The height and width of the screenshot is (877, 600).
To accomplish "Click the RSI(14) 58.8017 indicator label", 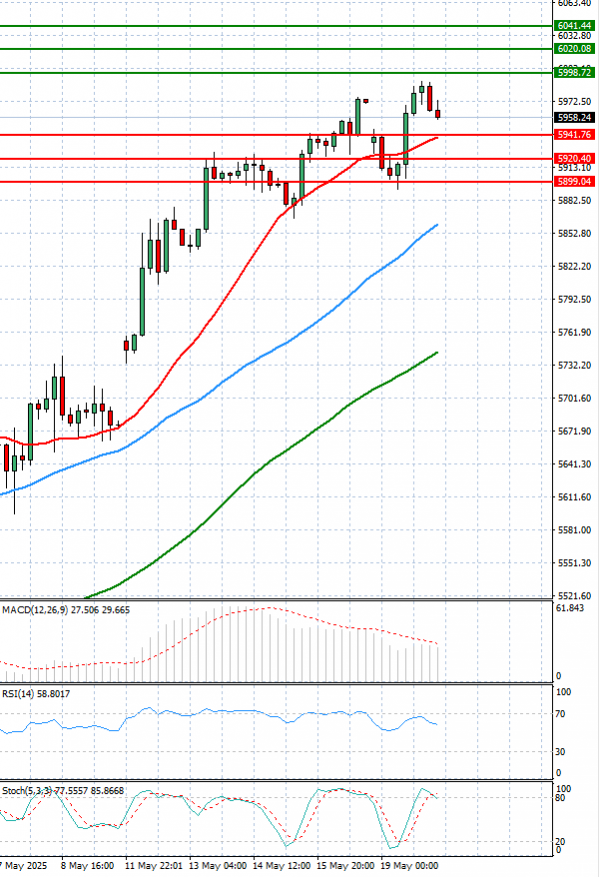I will tap(36, 694).
